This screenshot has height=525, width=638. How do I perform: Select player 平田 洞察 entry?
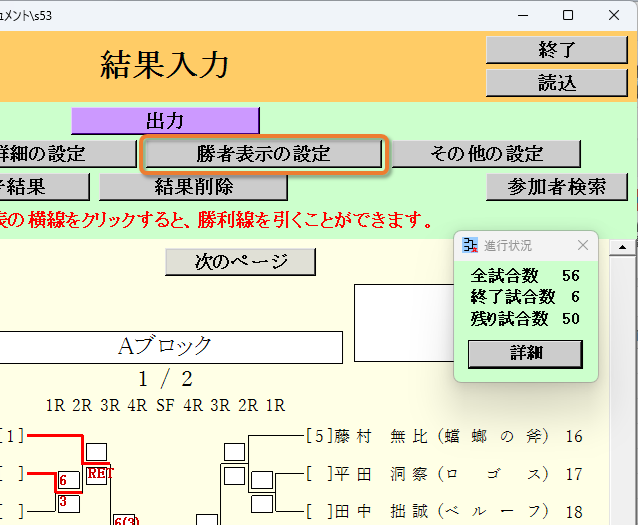(442, 474)
